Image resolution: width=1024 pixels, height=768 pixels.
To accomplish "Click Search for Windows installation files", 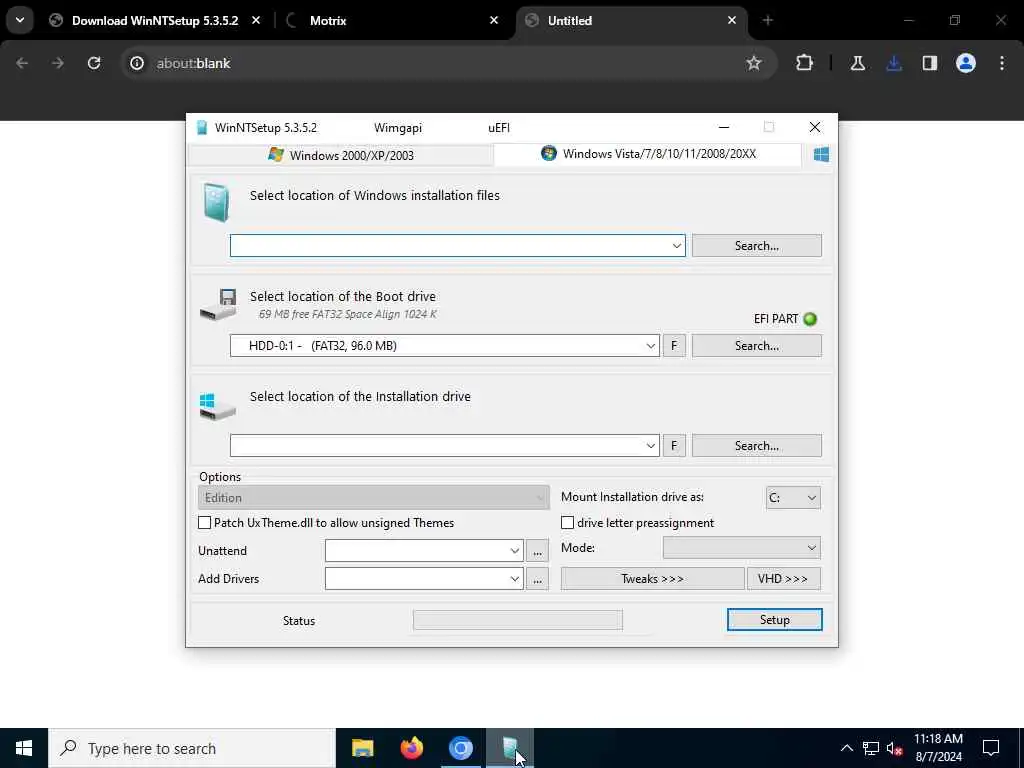I will point(757,246).
